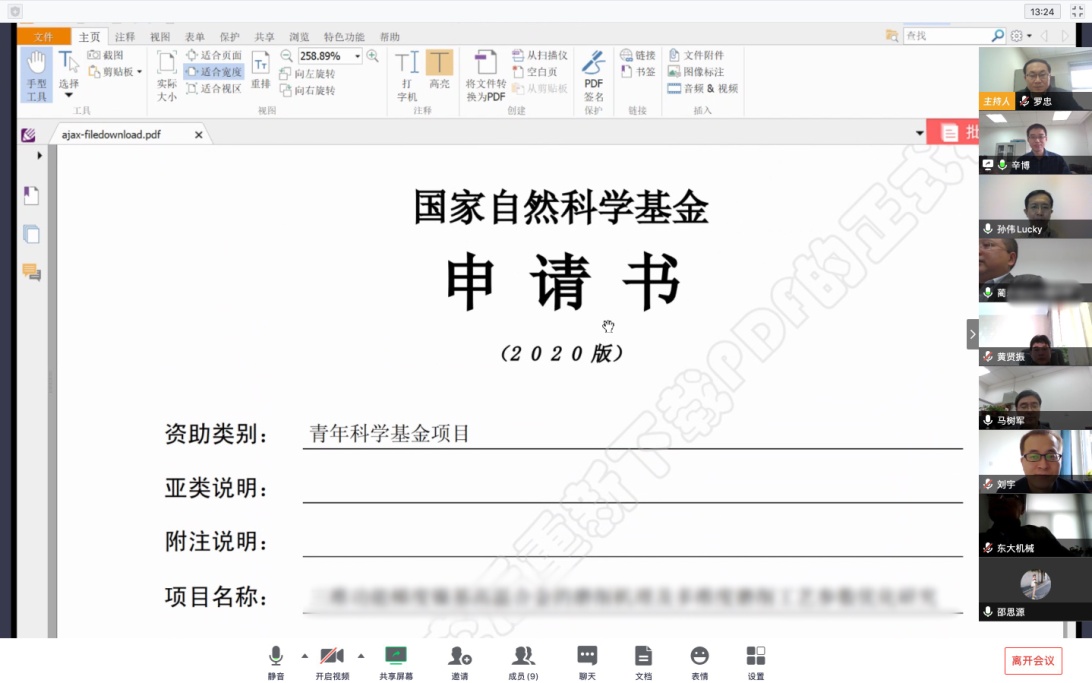
Task: Open the File (文件) menu
Action: click(43, 37)
